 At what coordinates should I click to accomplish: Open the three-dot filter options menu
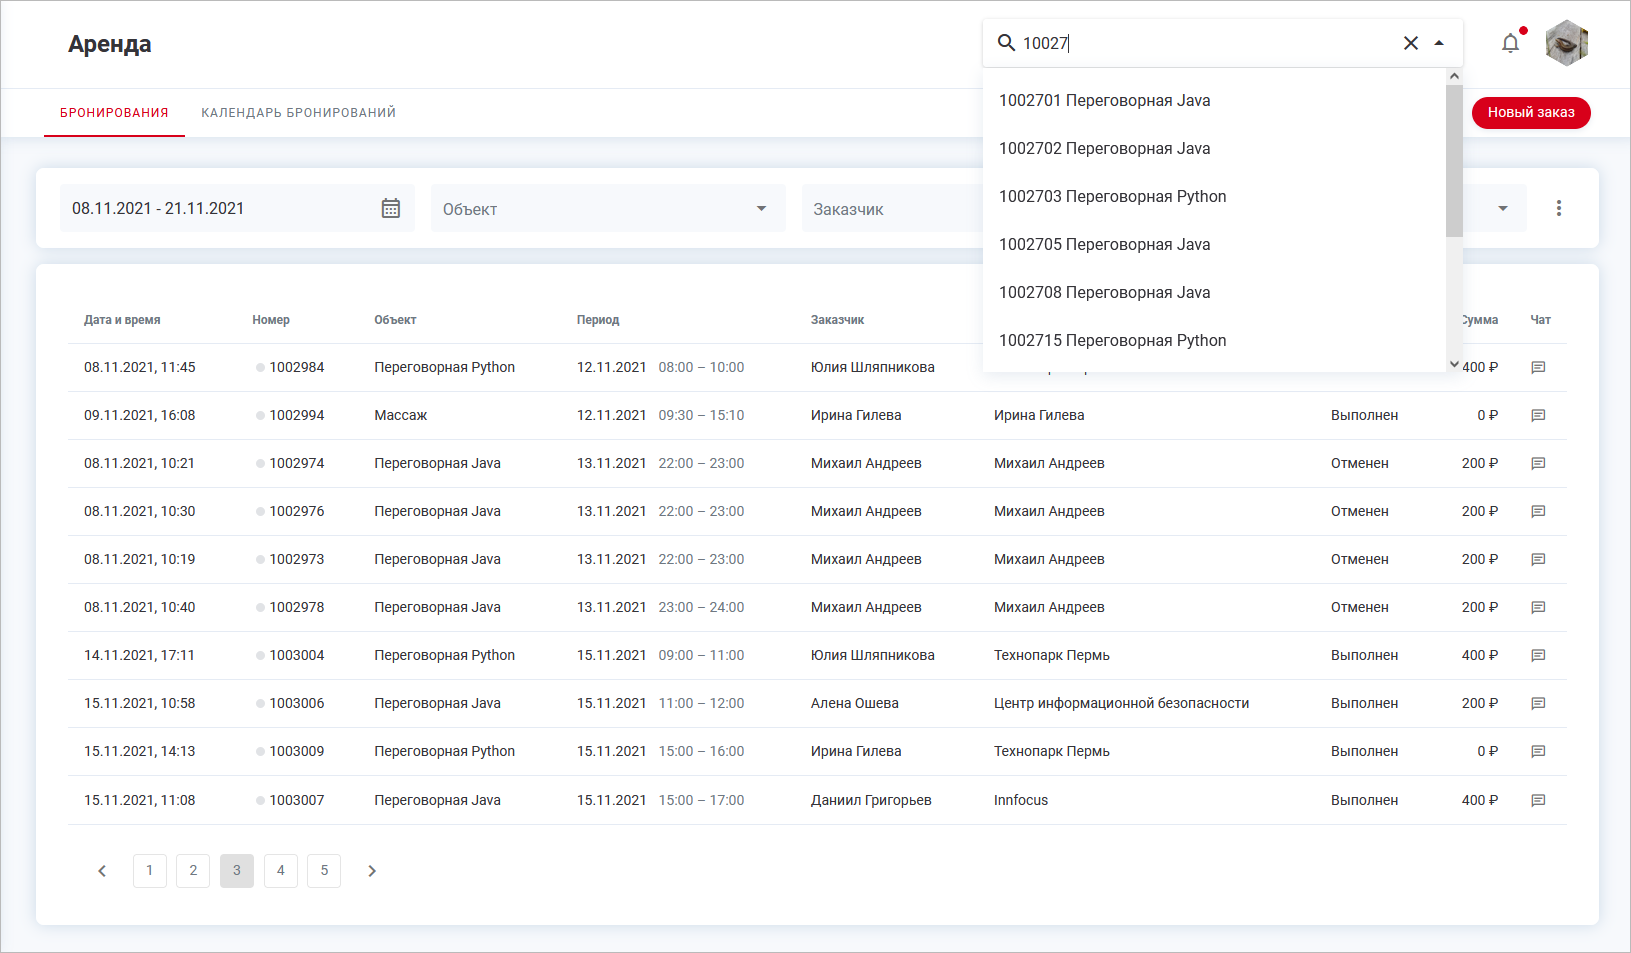1559,208
